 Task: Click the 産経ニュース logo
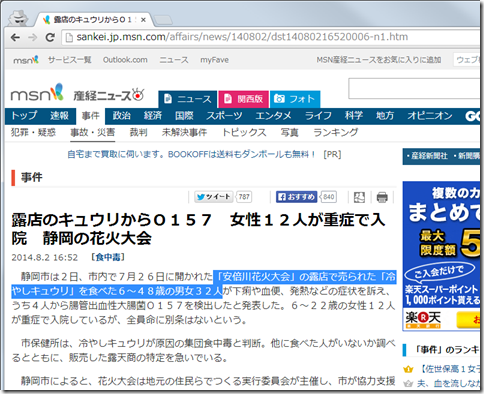click(x=108, y=95)
